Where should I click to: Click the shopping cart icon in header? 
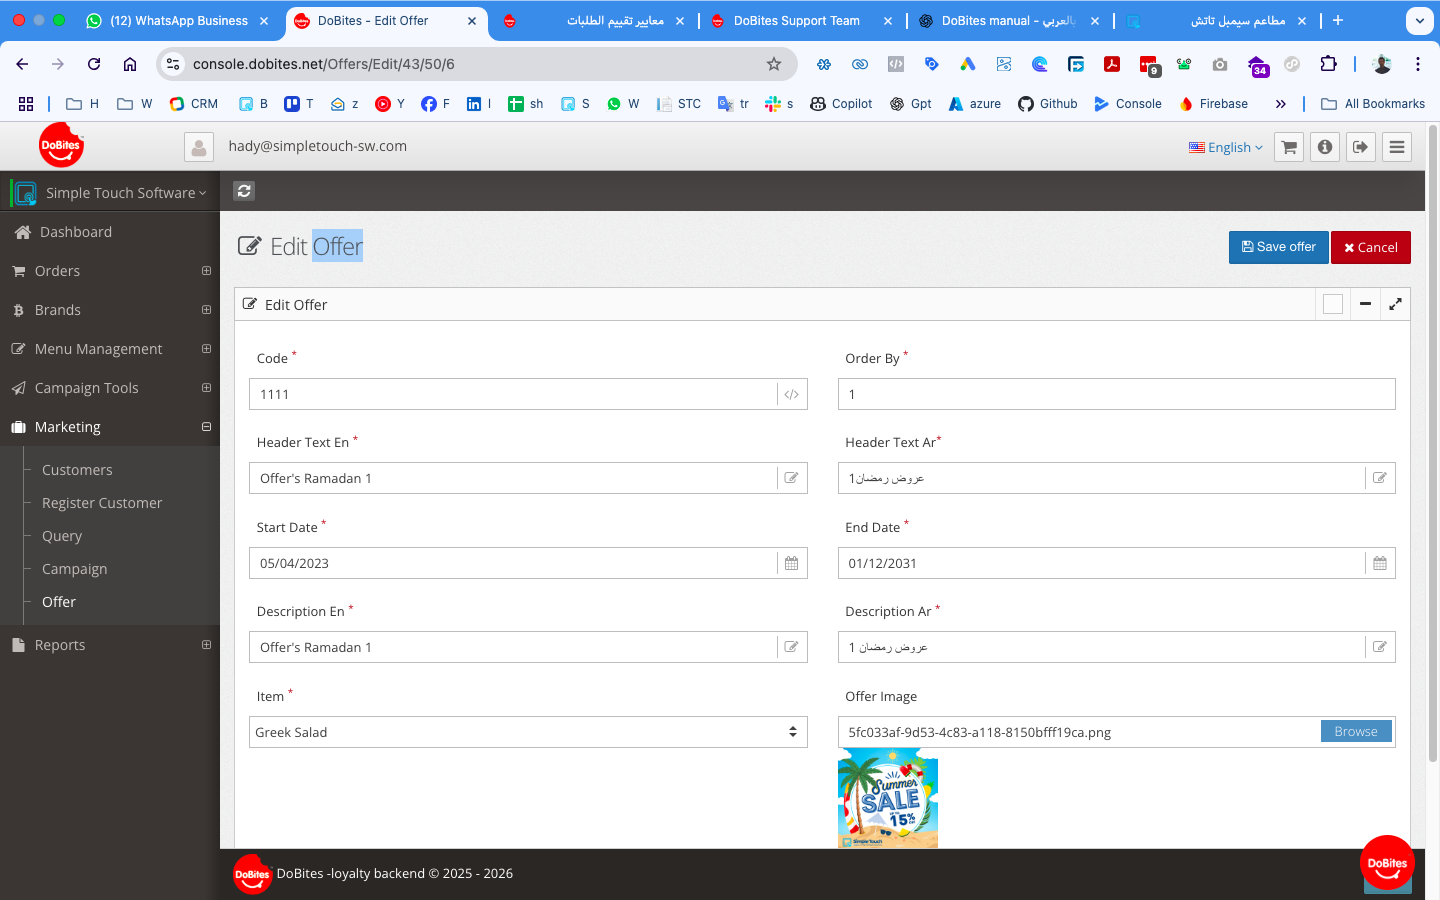point(1289,147)
